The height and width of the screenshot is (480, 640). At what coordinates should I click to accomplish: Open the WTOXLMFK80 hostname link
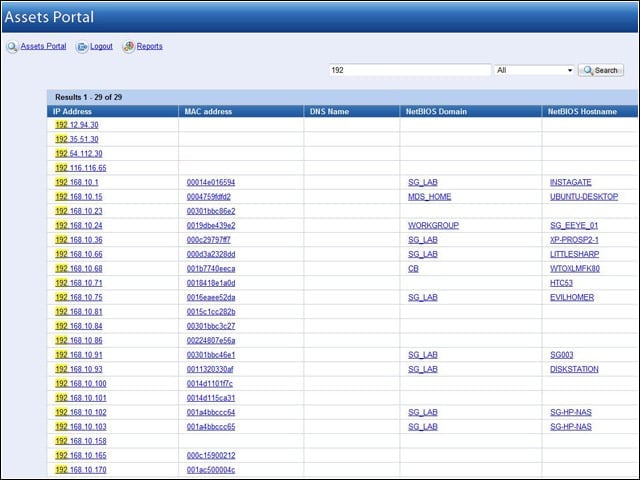point(575,269)
